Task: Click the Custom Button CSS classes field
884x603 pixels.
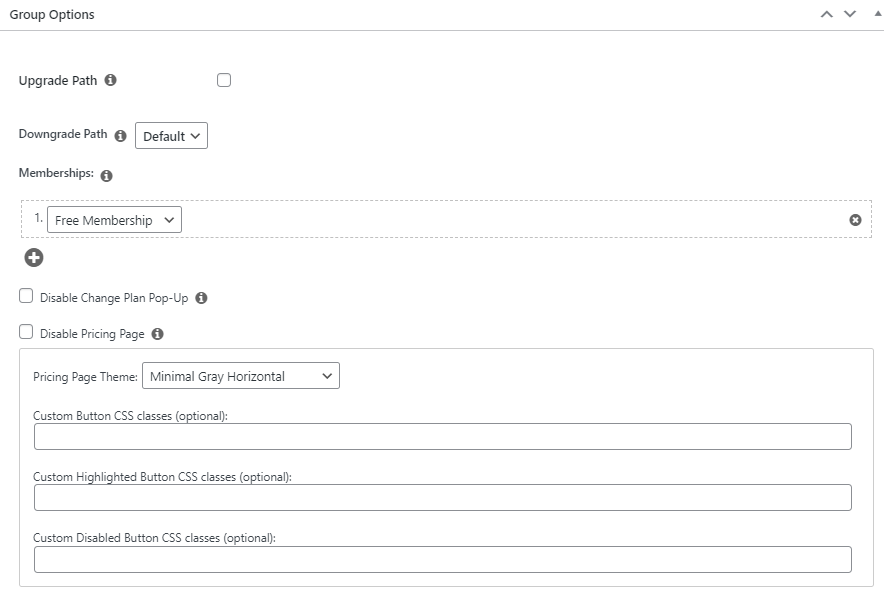Action: pyautogui.click(x=442, y=436)
